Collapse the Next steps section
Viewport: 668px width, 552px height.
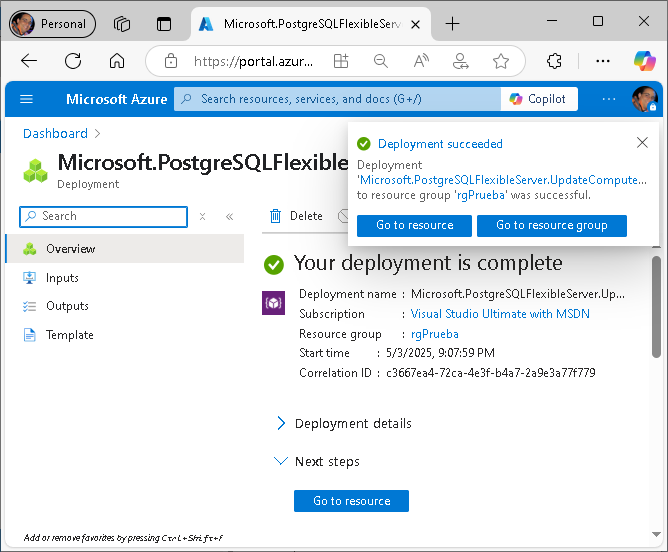pos(318,461)
